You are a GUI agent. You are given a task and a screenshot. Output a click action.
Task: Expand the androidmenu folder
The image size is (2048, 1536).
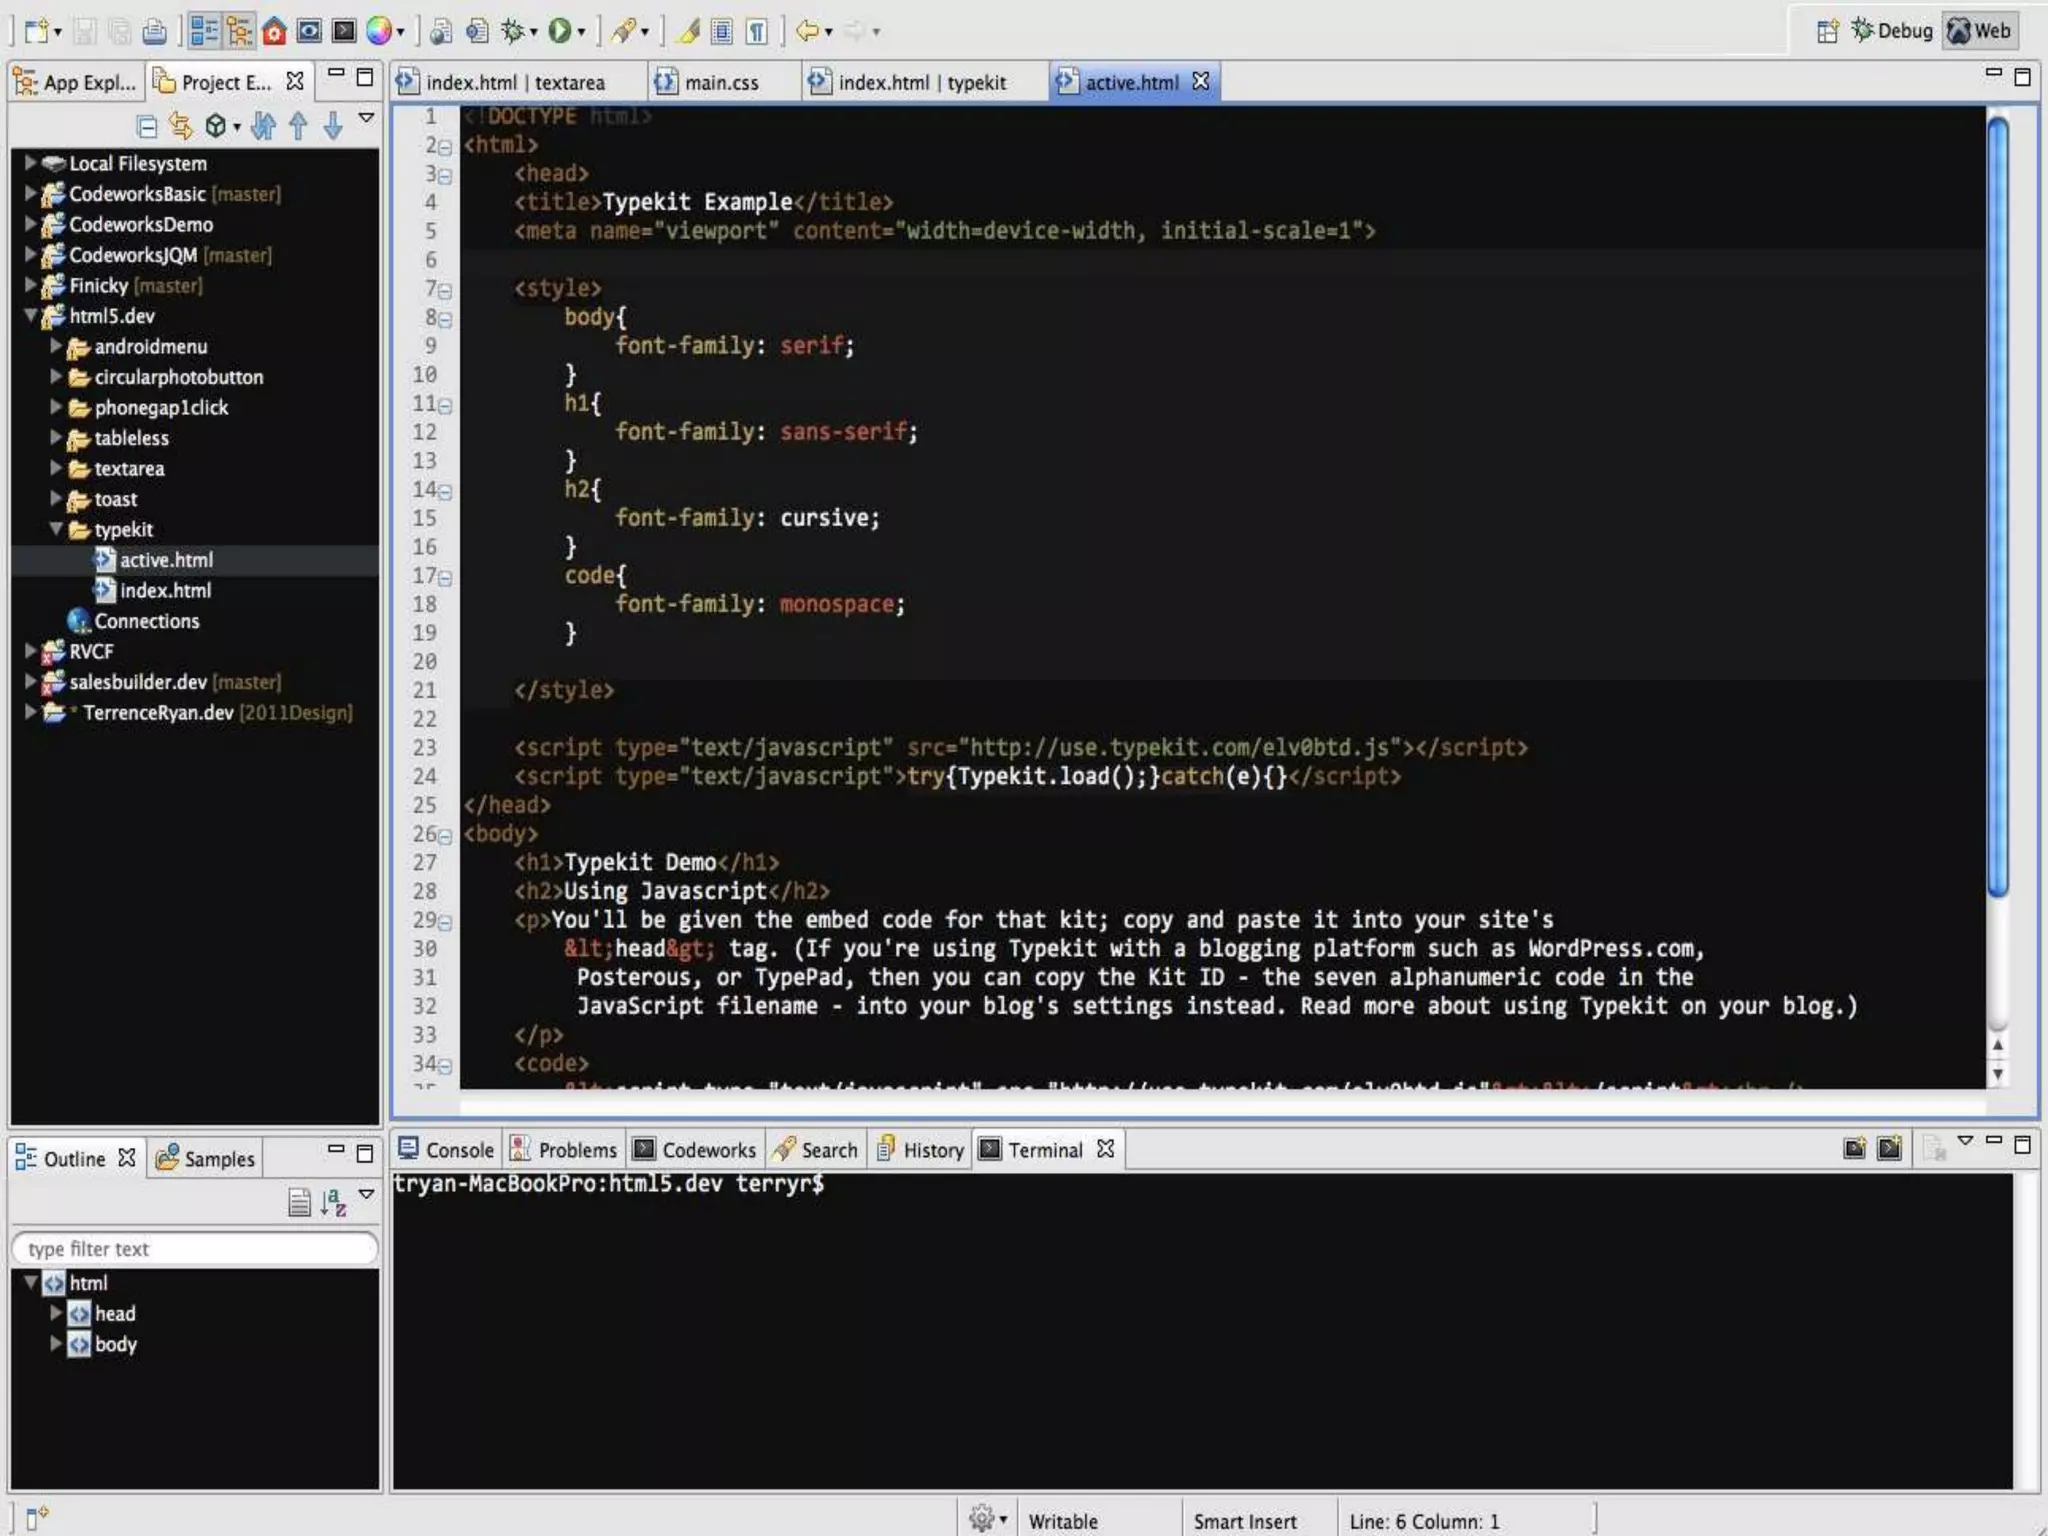tap(56, 346)
